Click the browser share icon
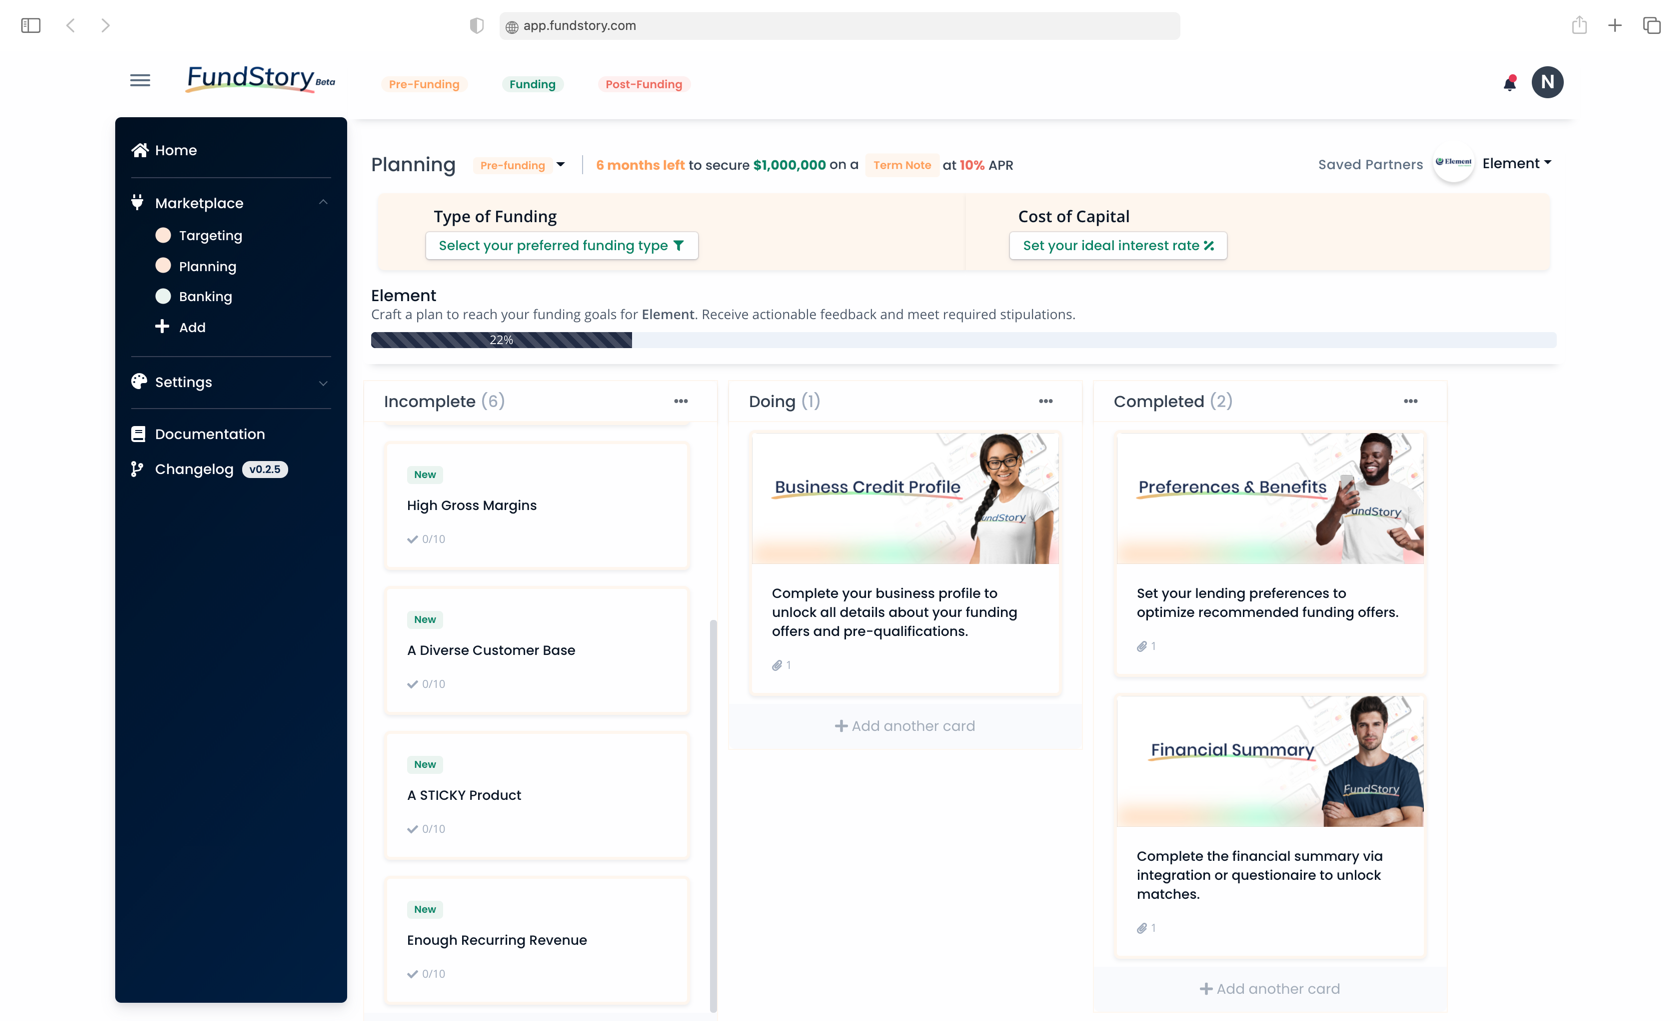Viewport: 1680px width, 1021px height. [x=1579, y=25]
